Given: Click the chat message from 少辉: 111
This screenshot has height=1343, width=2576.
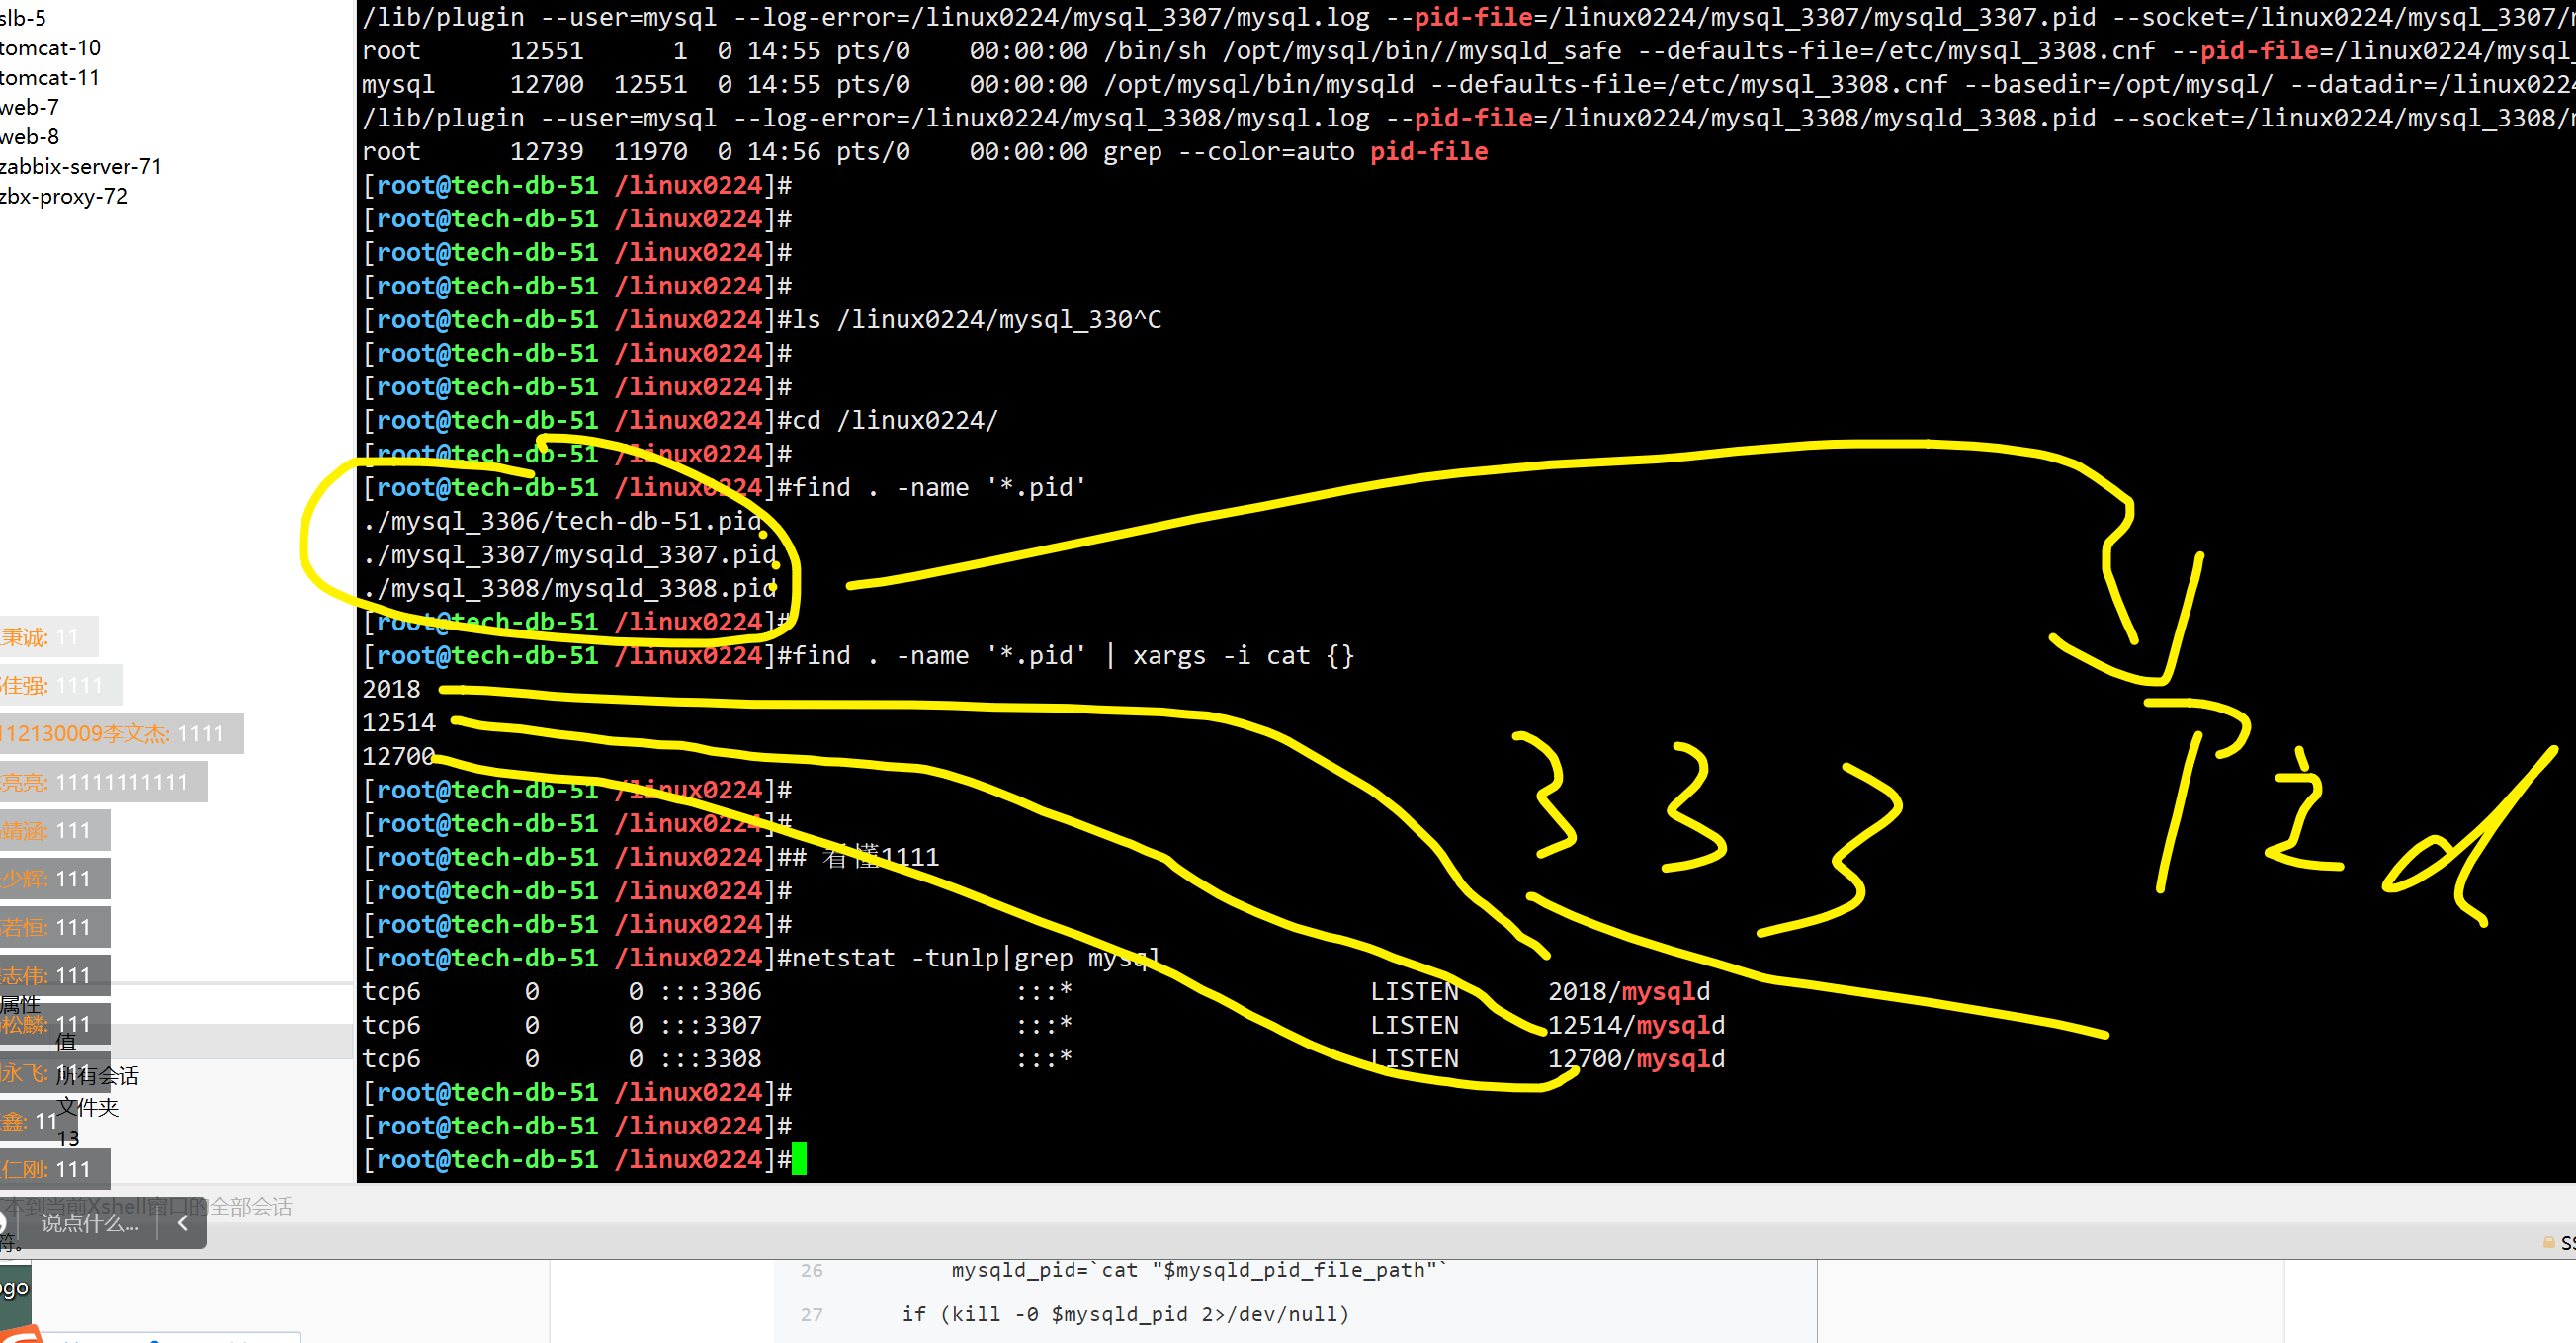Looking at the screenshot, I should point(54,878).
